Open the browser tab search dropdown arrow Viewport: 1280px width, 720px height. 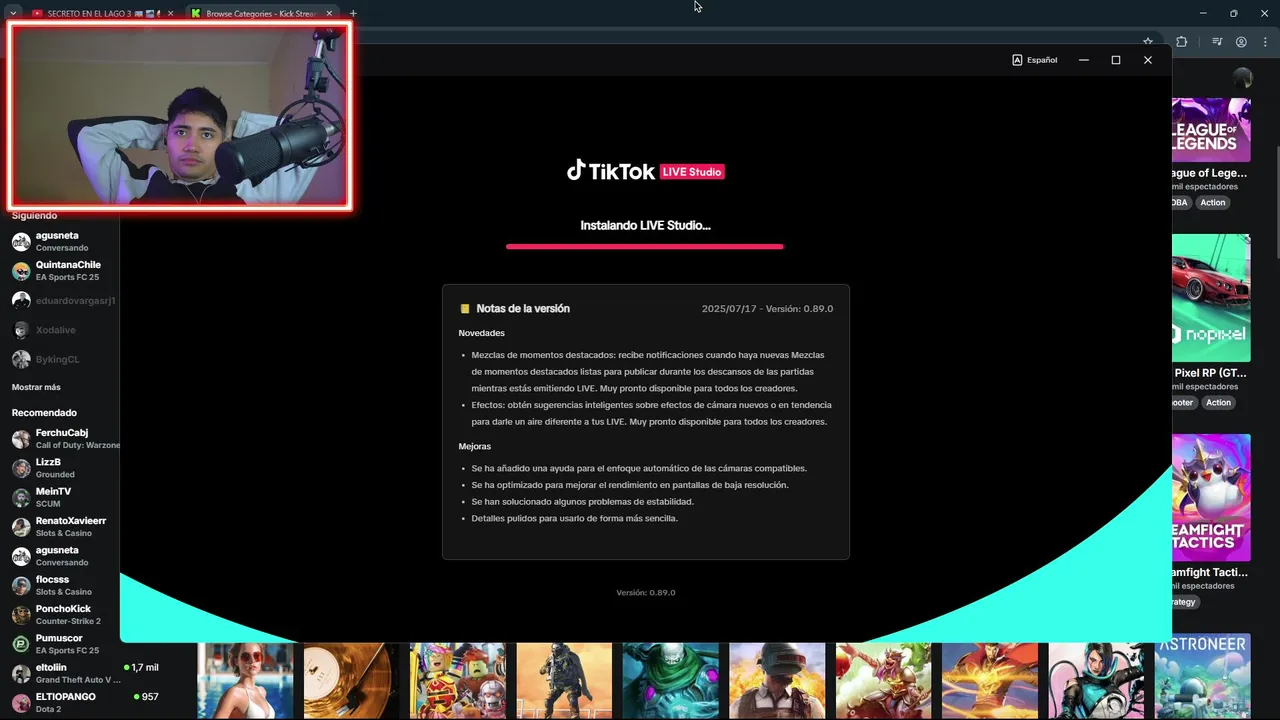[x=13, y=13]
